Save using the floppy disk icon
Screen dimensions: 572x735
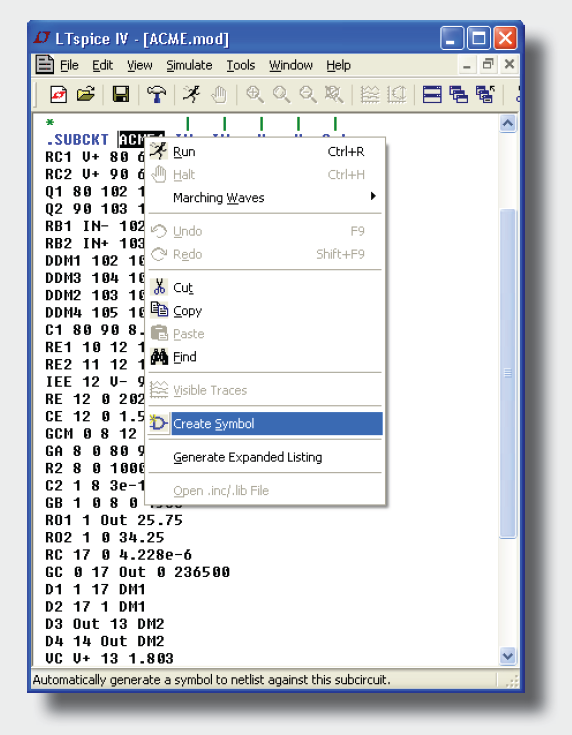[120, 94]
